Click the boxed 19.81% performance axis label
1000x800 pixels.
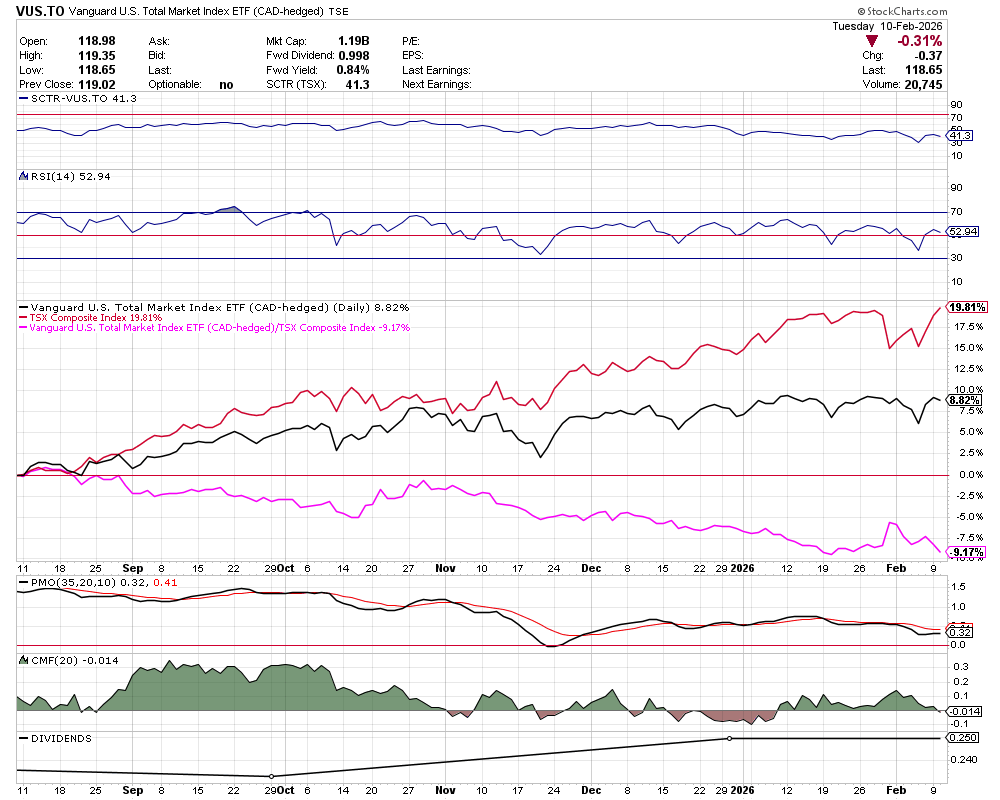pyautogui.click(x=967, y=307)
